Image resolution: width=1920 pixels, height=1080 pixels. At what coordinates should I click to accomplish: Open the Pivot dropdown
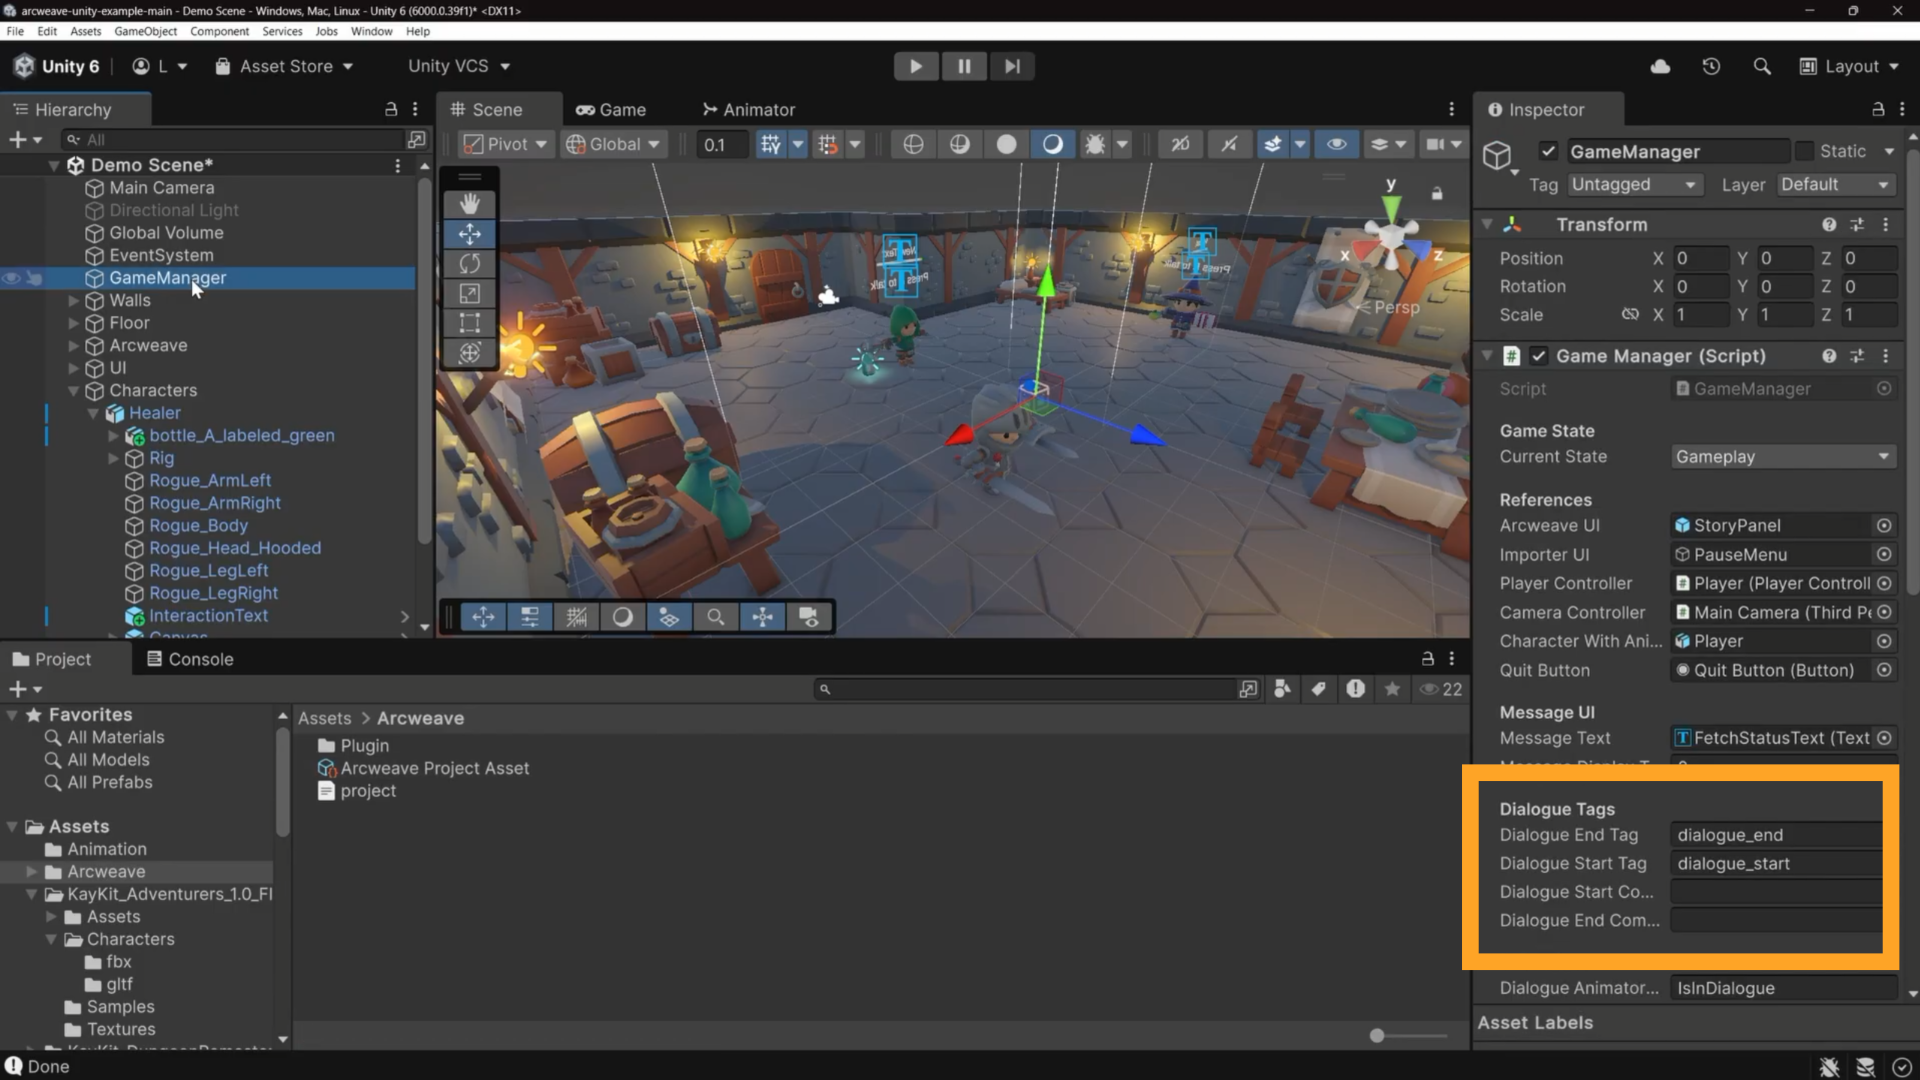coord(505,144)
